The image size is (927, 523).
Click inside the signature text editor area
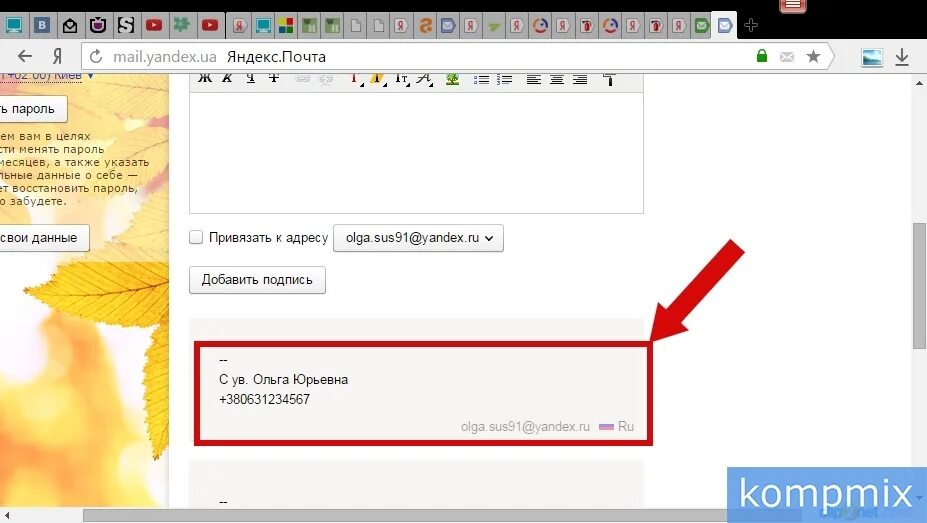point(416,152)
